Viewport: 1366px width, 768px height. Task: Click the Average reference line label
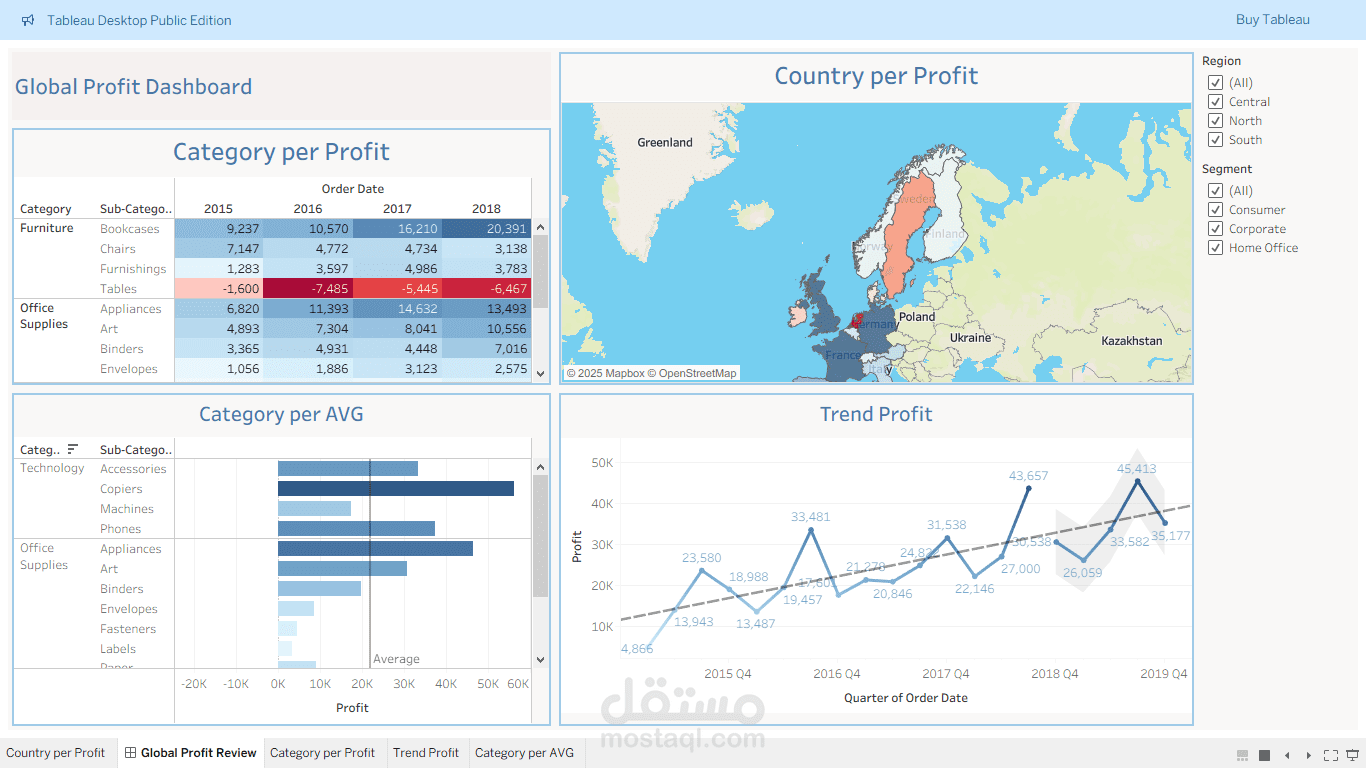(x=396, y=659)
